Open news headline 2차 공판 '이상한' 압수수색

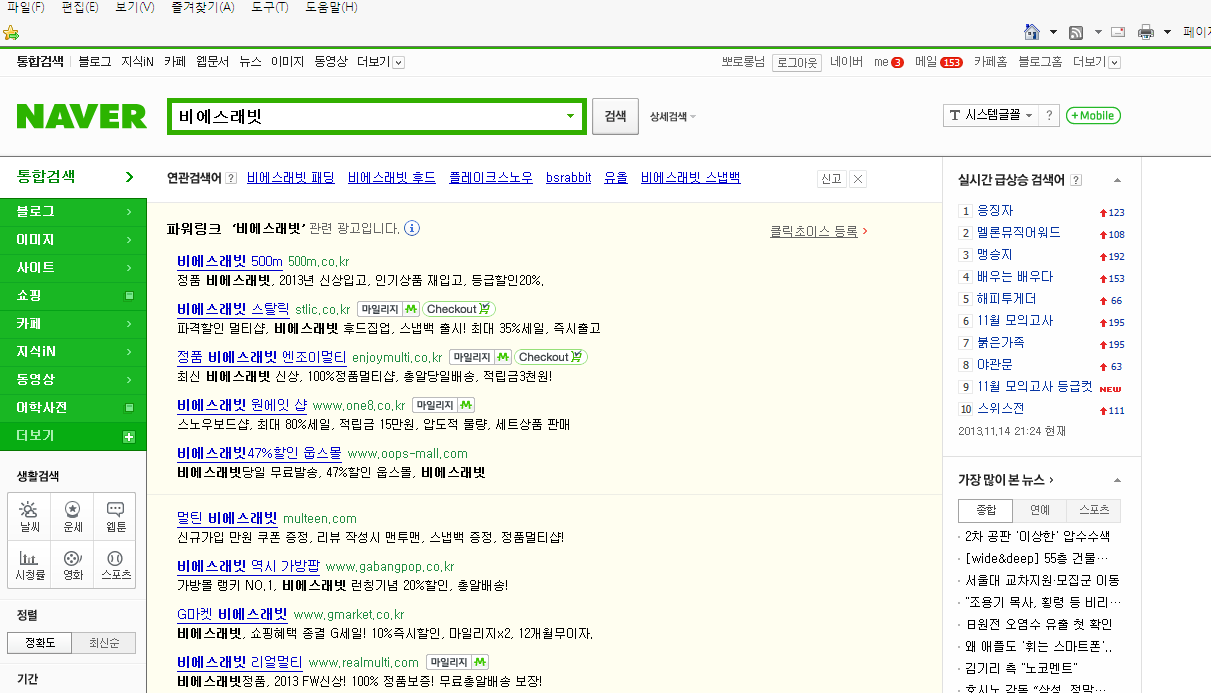(x=1038, y=536)
